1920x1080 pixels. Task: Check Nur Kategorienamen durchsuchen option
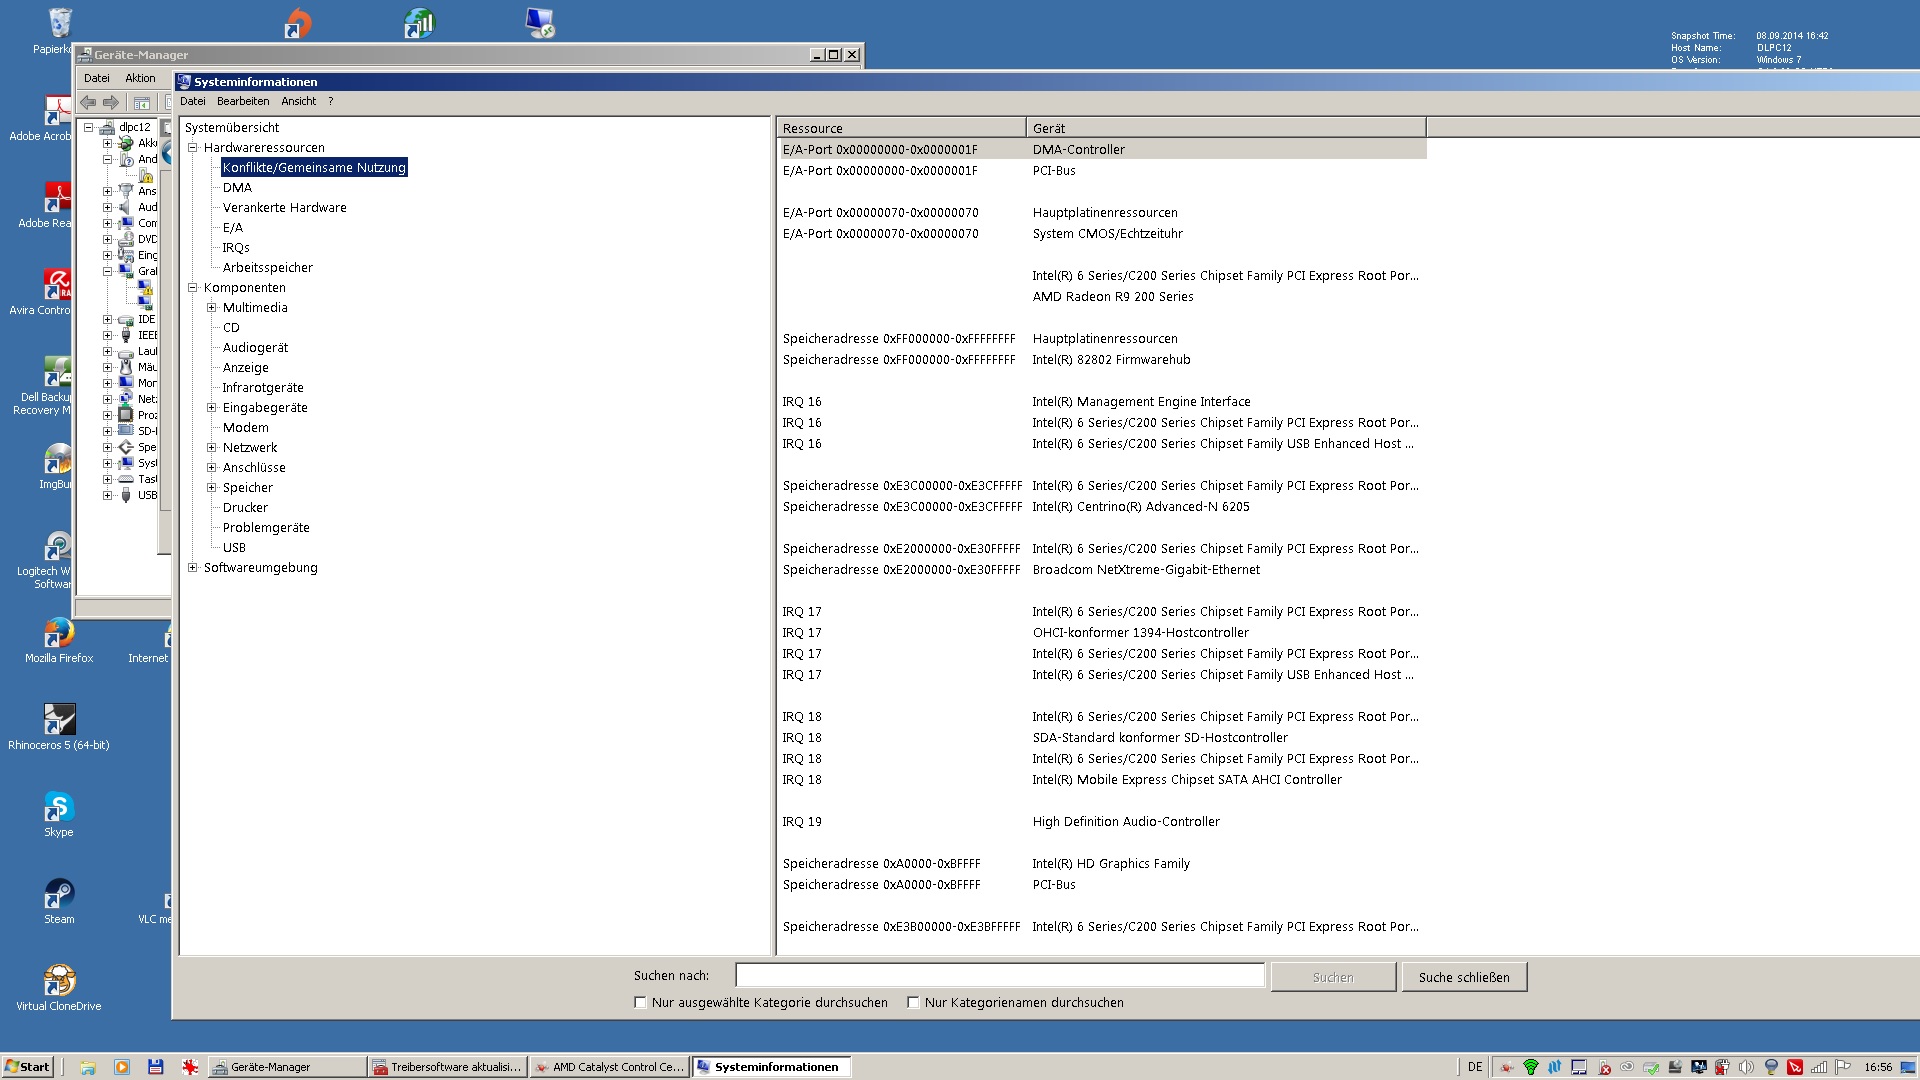913,1003
